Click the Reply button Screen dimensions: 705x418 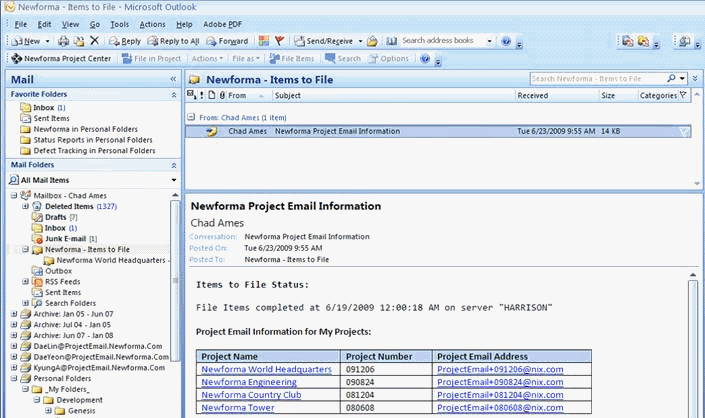pos(125,41)
